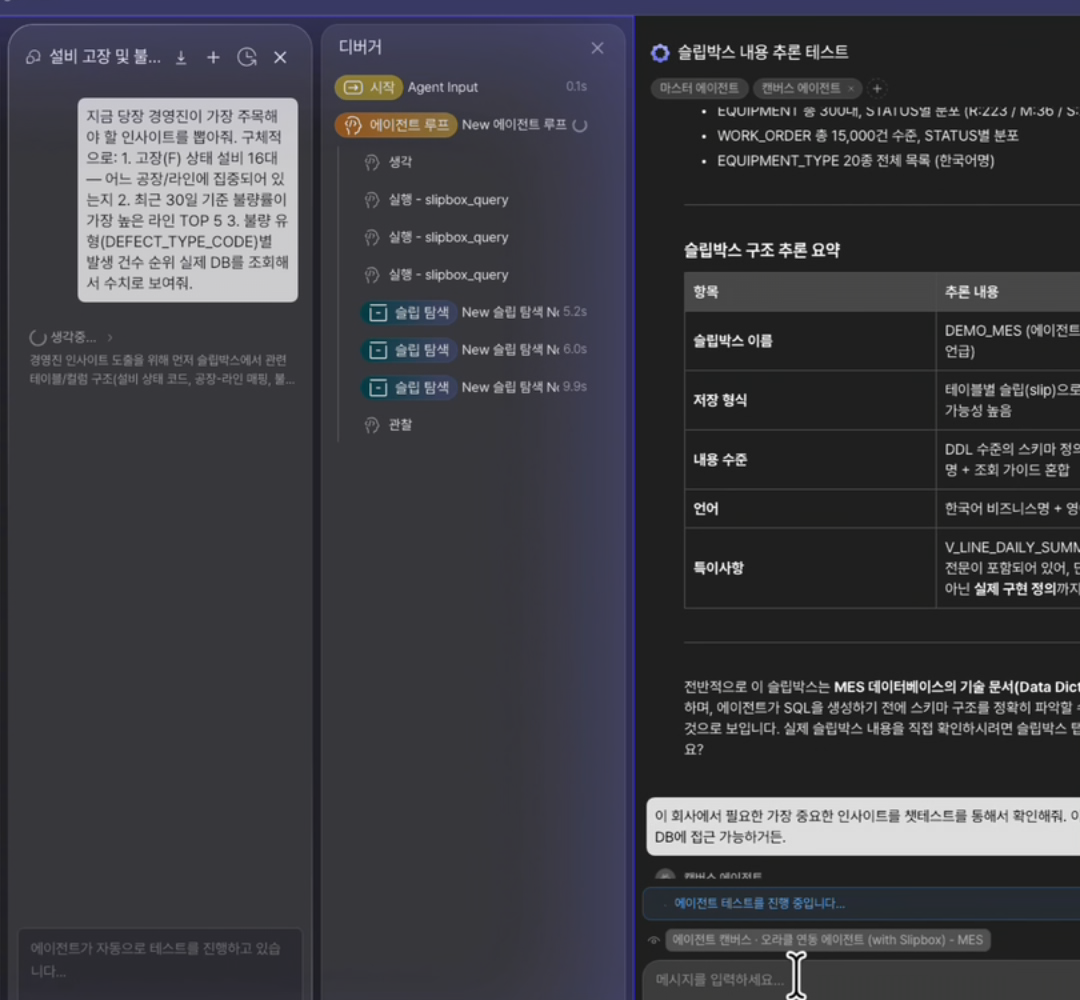Click the 슬립박스 이름 table cell

pos(810,341)
